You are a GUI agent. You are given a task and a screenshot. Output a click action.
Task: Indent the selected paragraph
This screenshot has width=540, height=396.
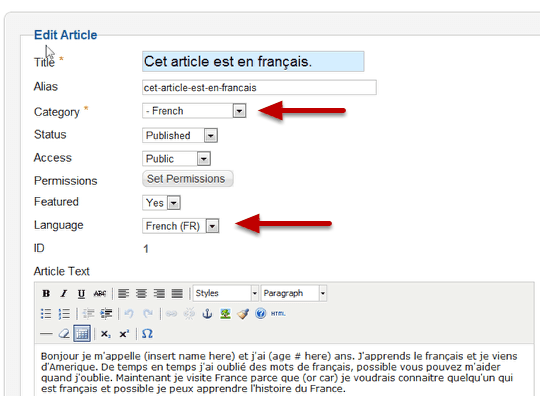(x=106, y=314)
